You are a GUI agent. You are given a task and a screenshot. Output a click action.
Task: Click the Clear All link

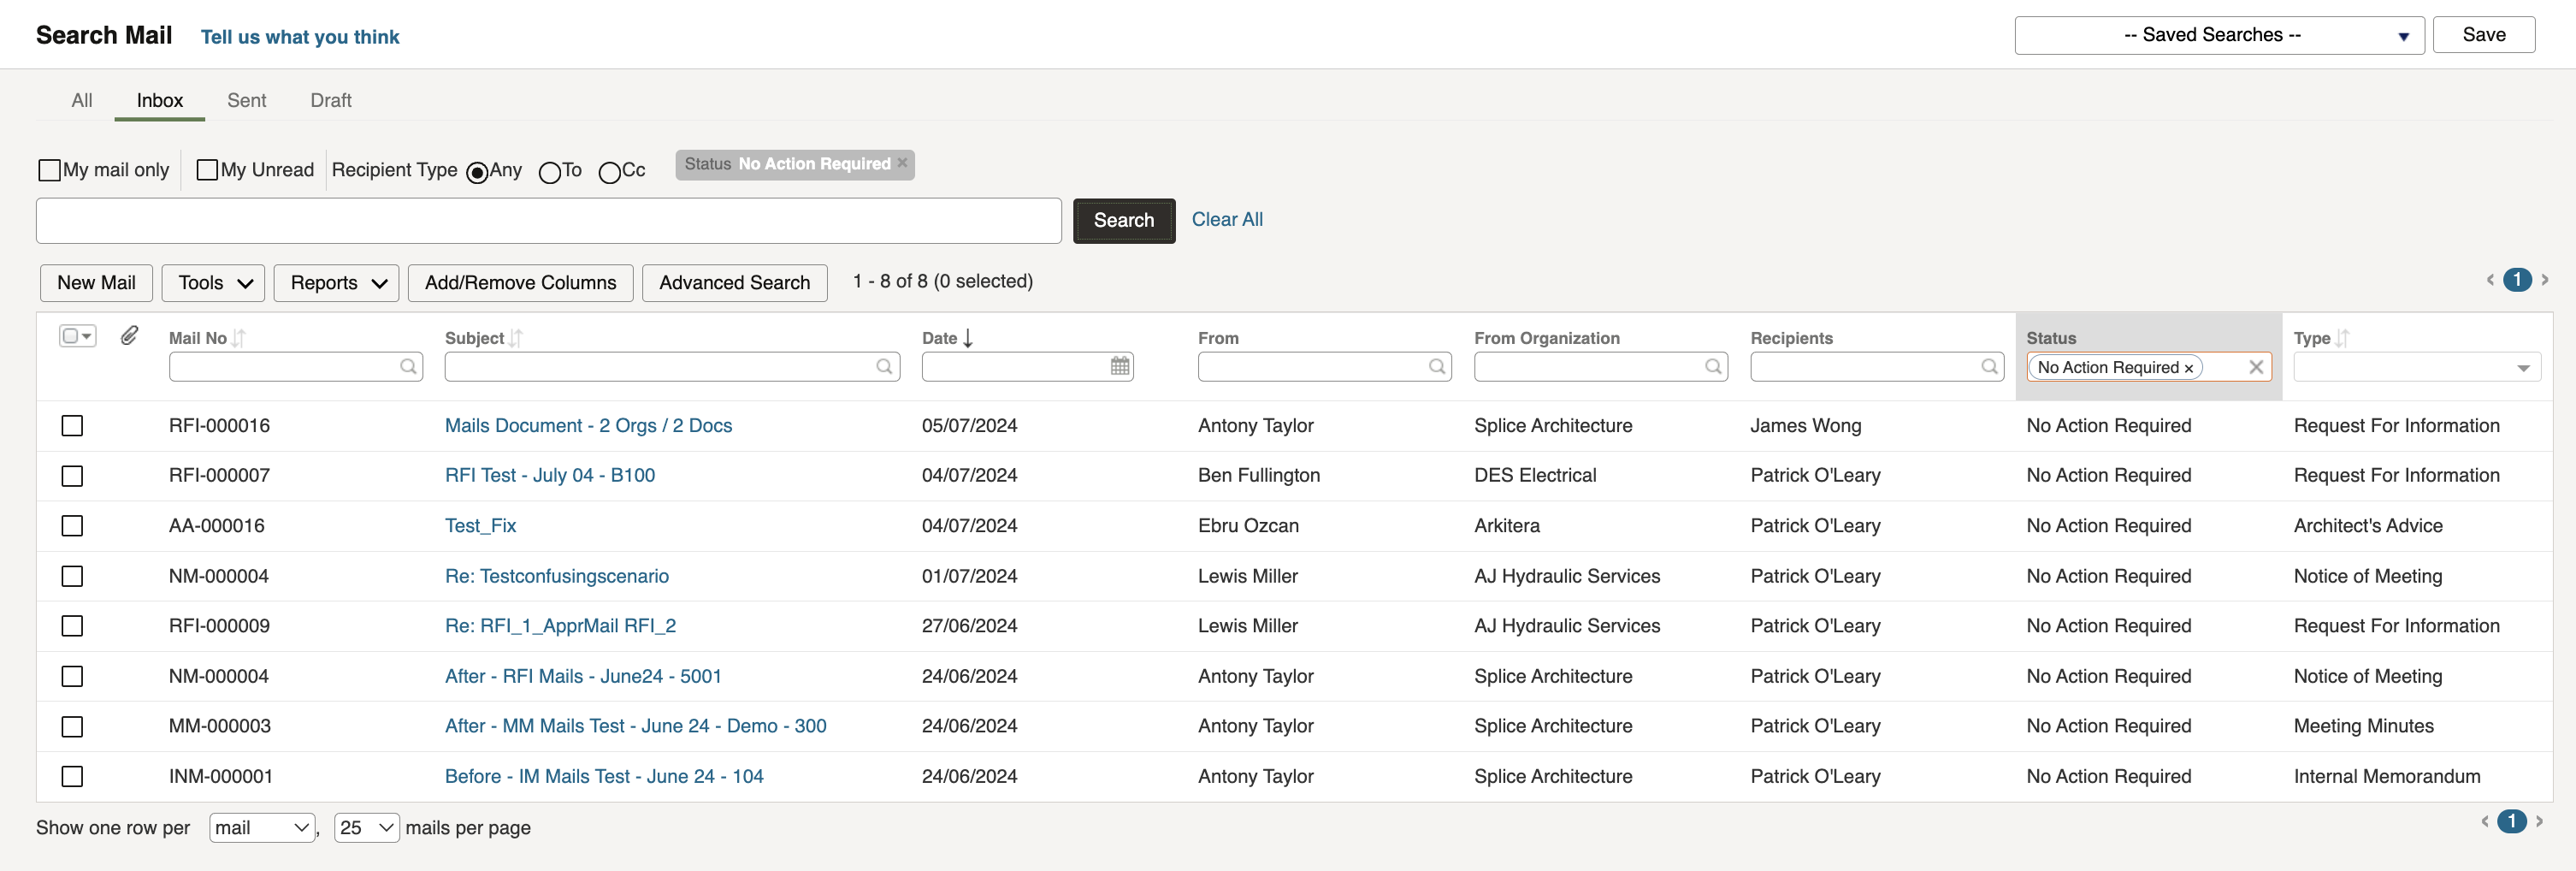pos(1227,220)
